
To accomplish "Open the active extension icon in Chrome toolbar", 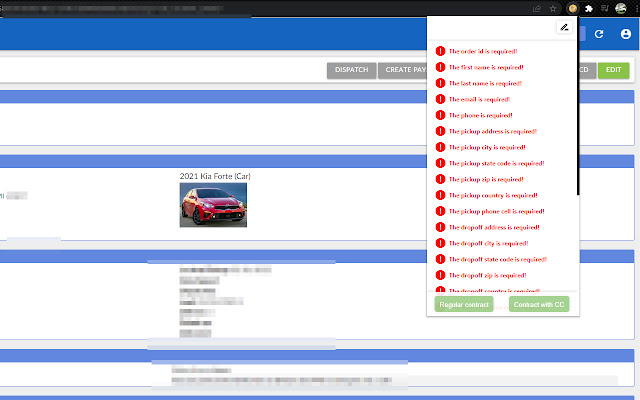I will pyautogui.click(x=573, y=8).
